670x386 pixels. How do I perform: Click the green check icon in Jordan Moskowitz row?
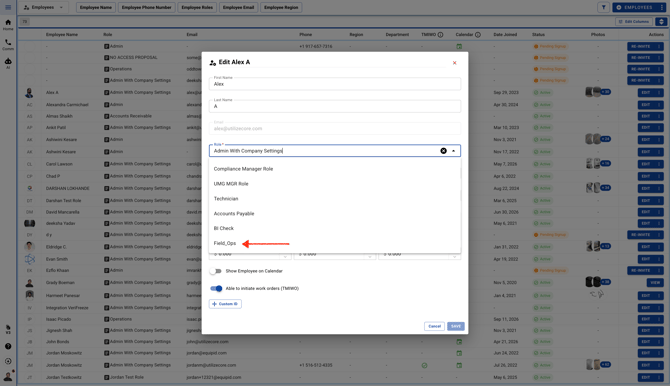tap(424, 365)
